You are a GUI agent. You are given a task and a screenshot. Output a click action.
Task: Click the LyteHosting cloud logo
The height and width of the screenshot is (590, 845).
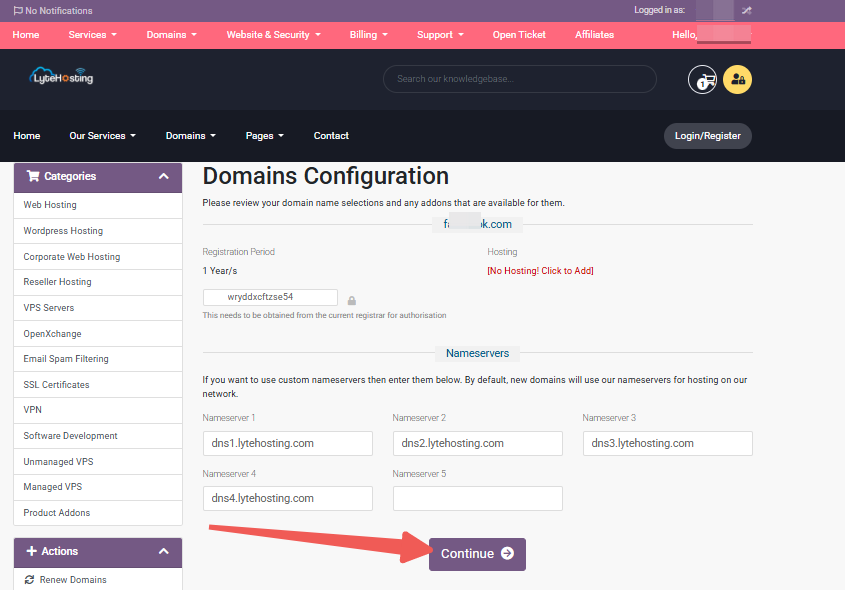coord(62,76)
